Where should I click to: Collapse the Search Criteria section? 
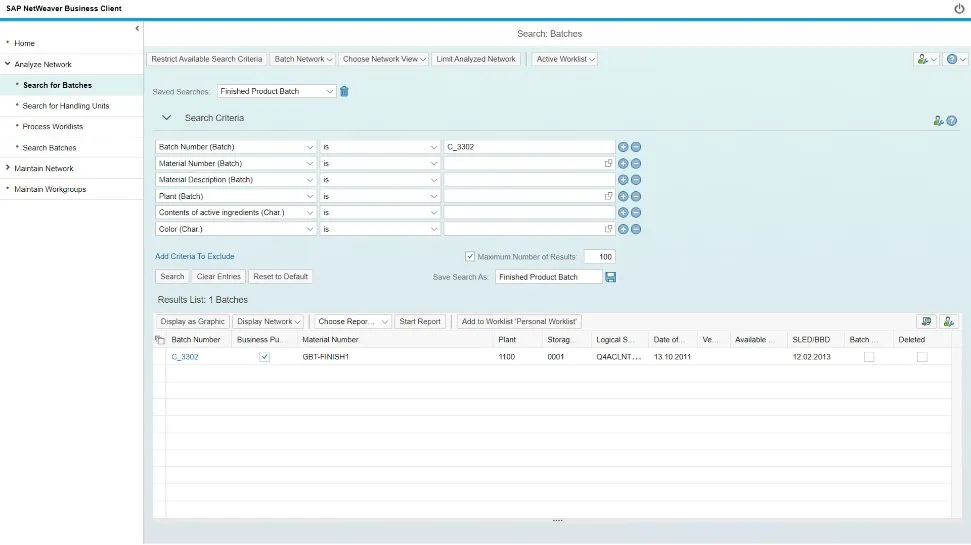click(167, 118)
